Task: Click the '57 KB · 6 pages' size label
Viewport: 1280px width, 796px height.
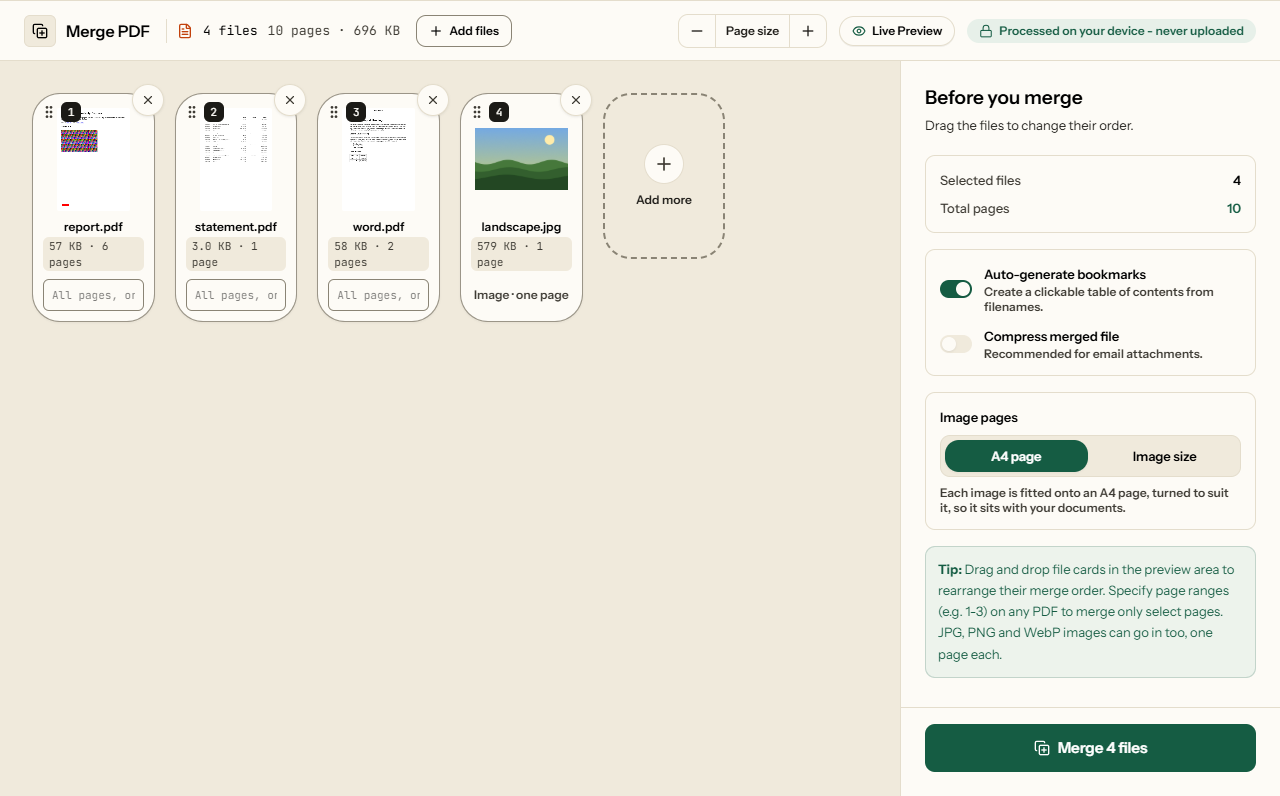Action: pyautogui.click(x=94, y=254)
